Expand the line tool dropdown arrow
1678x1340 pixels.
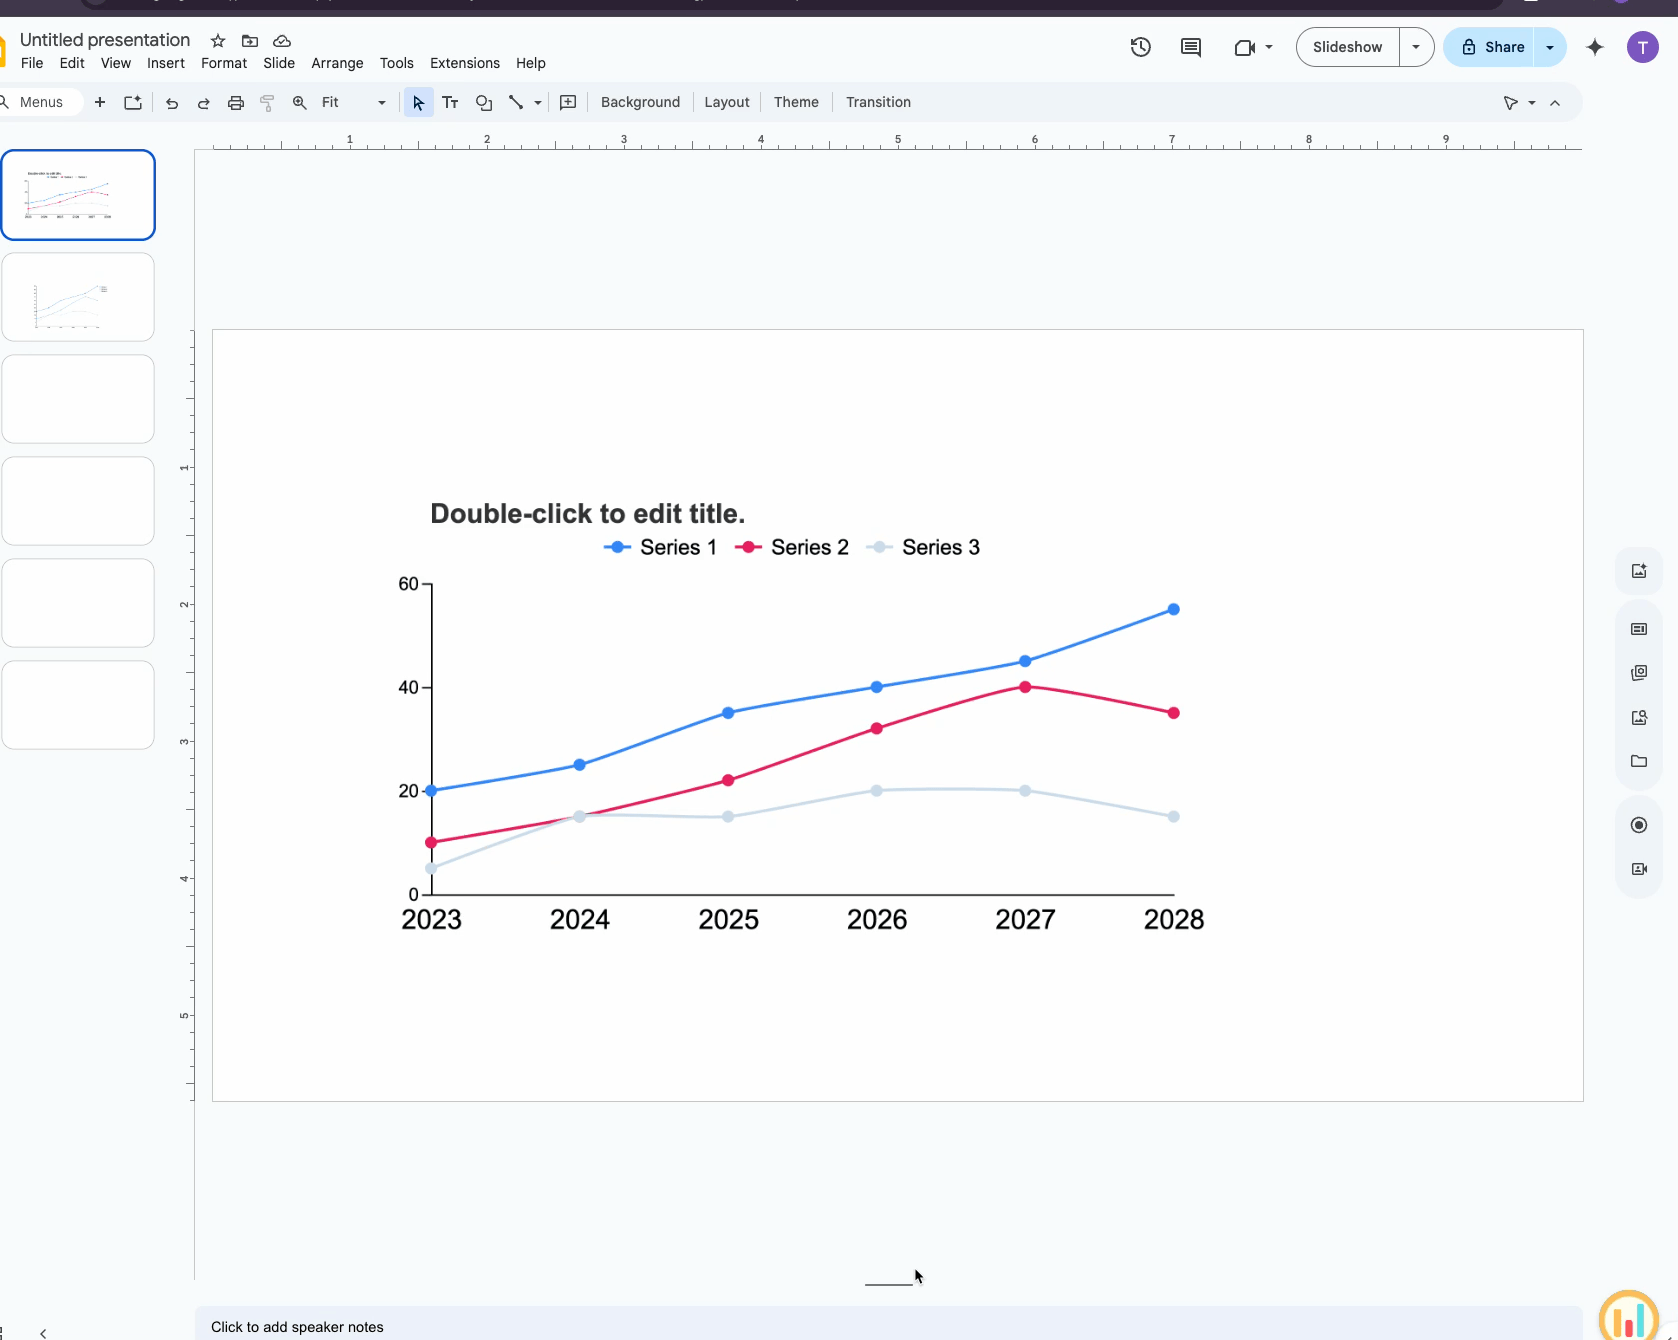click(538, 103)
